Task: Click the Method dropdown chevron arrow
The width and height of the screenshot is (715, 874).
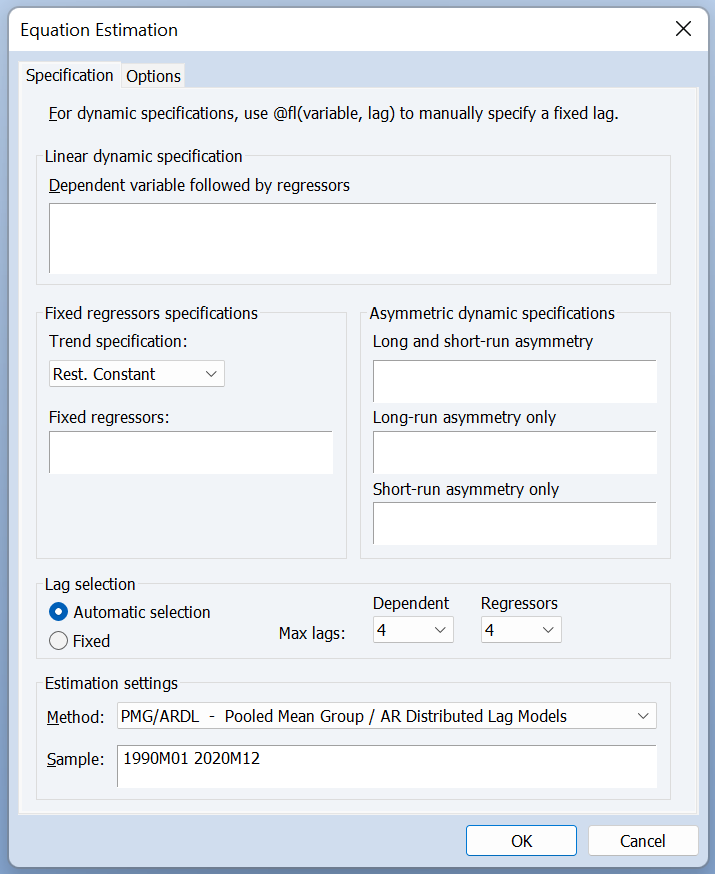Action: 642,716
